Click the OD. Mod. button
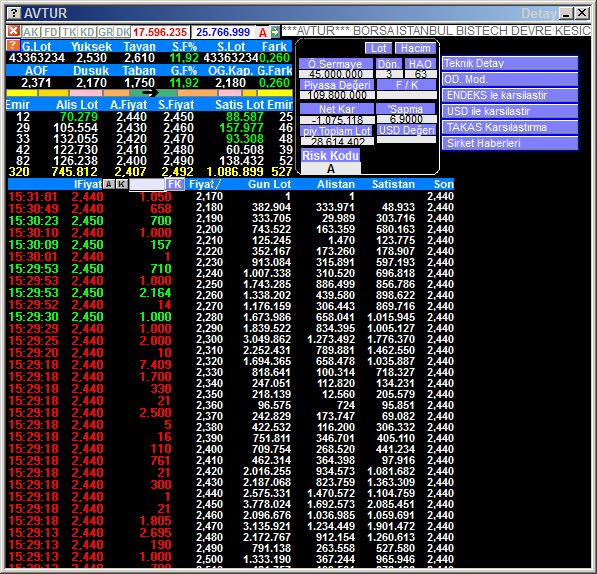The width and height of the screenshot is (597, 574). [x=510, y=79]
